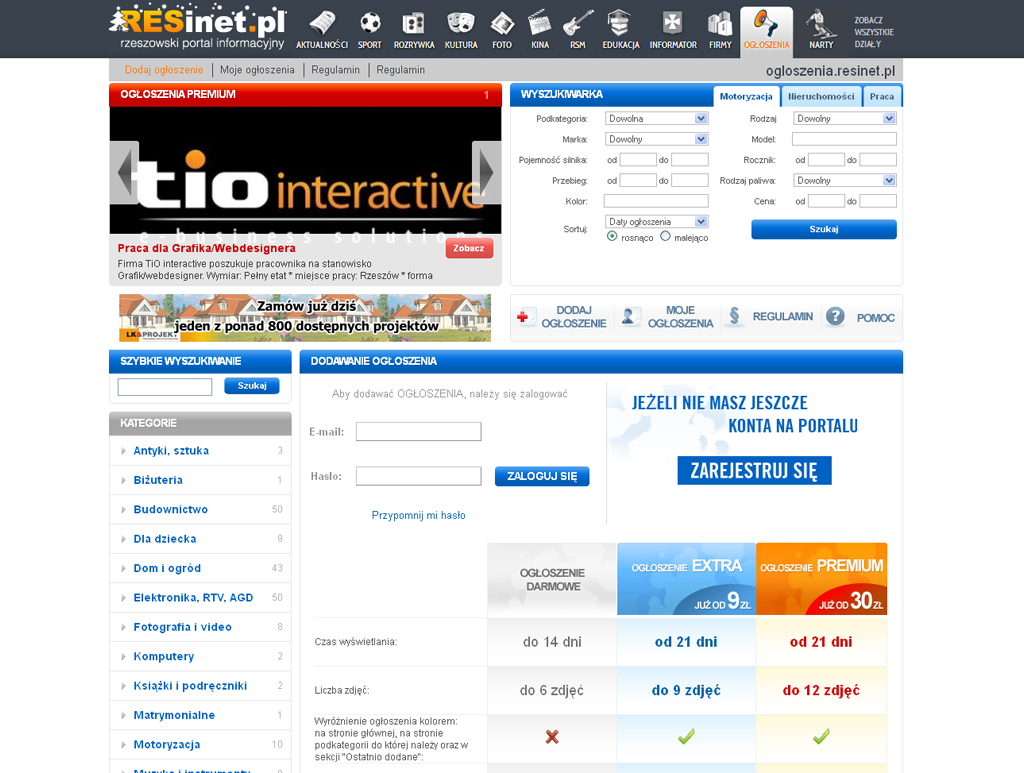This screenshot has height=773, width=1024.
Task: Open the Dla dziecka category
Action: (x=165, y=539)
